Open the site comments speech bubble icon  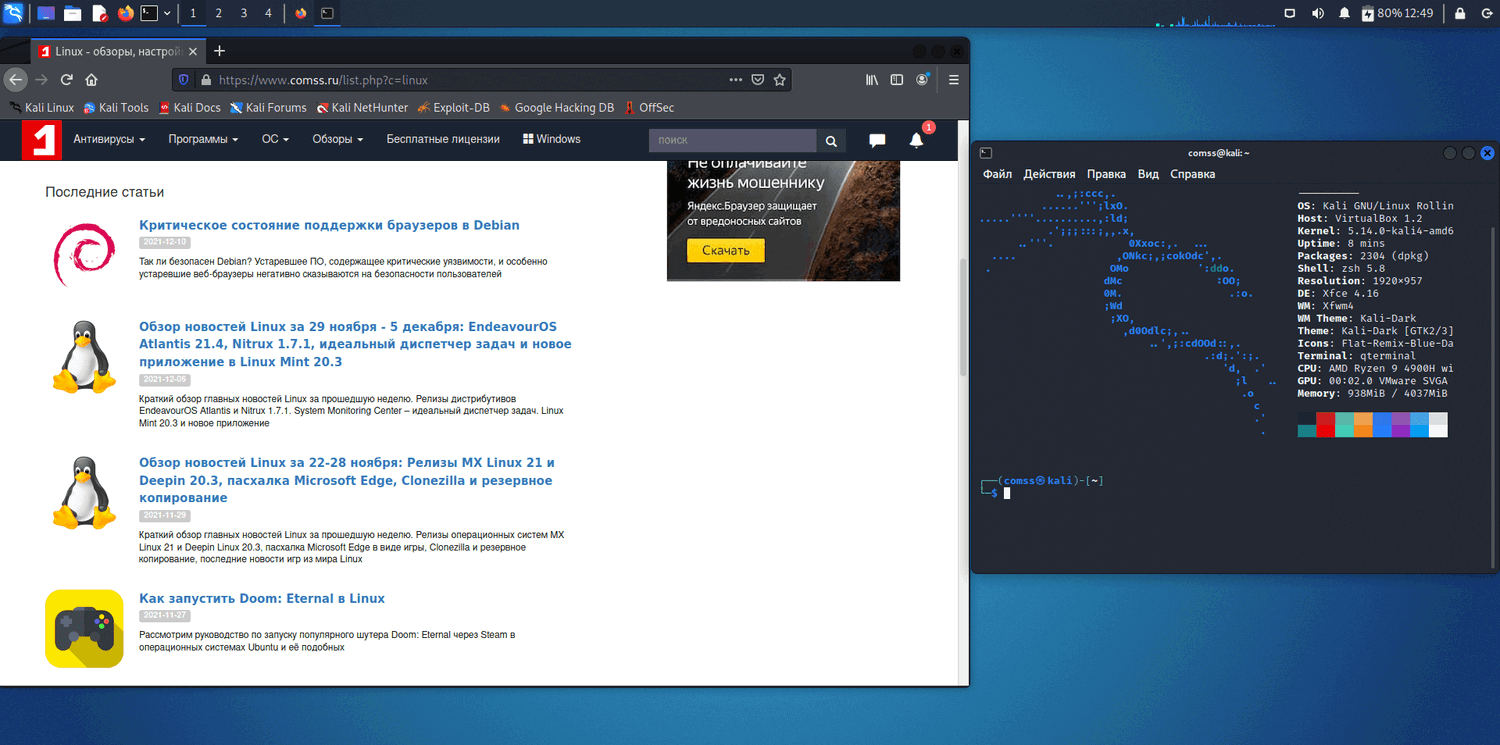(877, 141)
